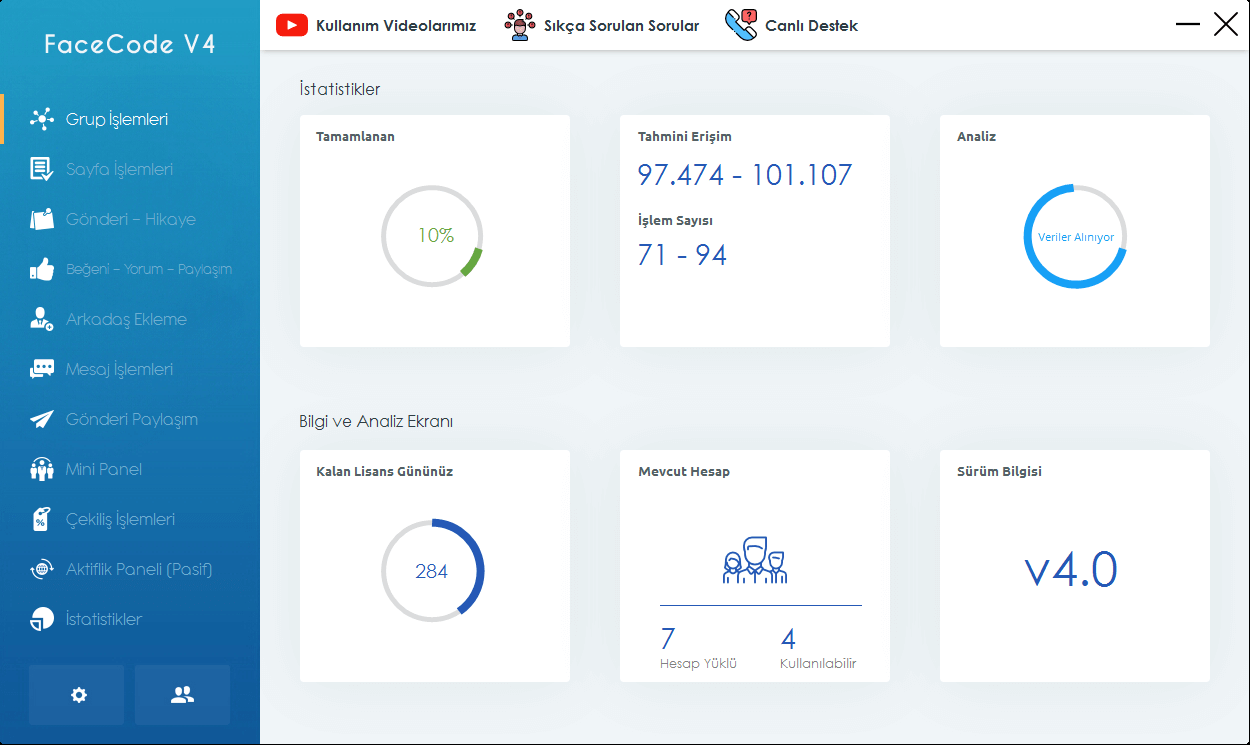Click the Kalan Lisans Gününüz title
1250x745 pixels.
(x=384, y=472)
